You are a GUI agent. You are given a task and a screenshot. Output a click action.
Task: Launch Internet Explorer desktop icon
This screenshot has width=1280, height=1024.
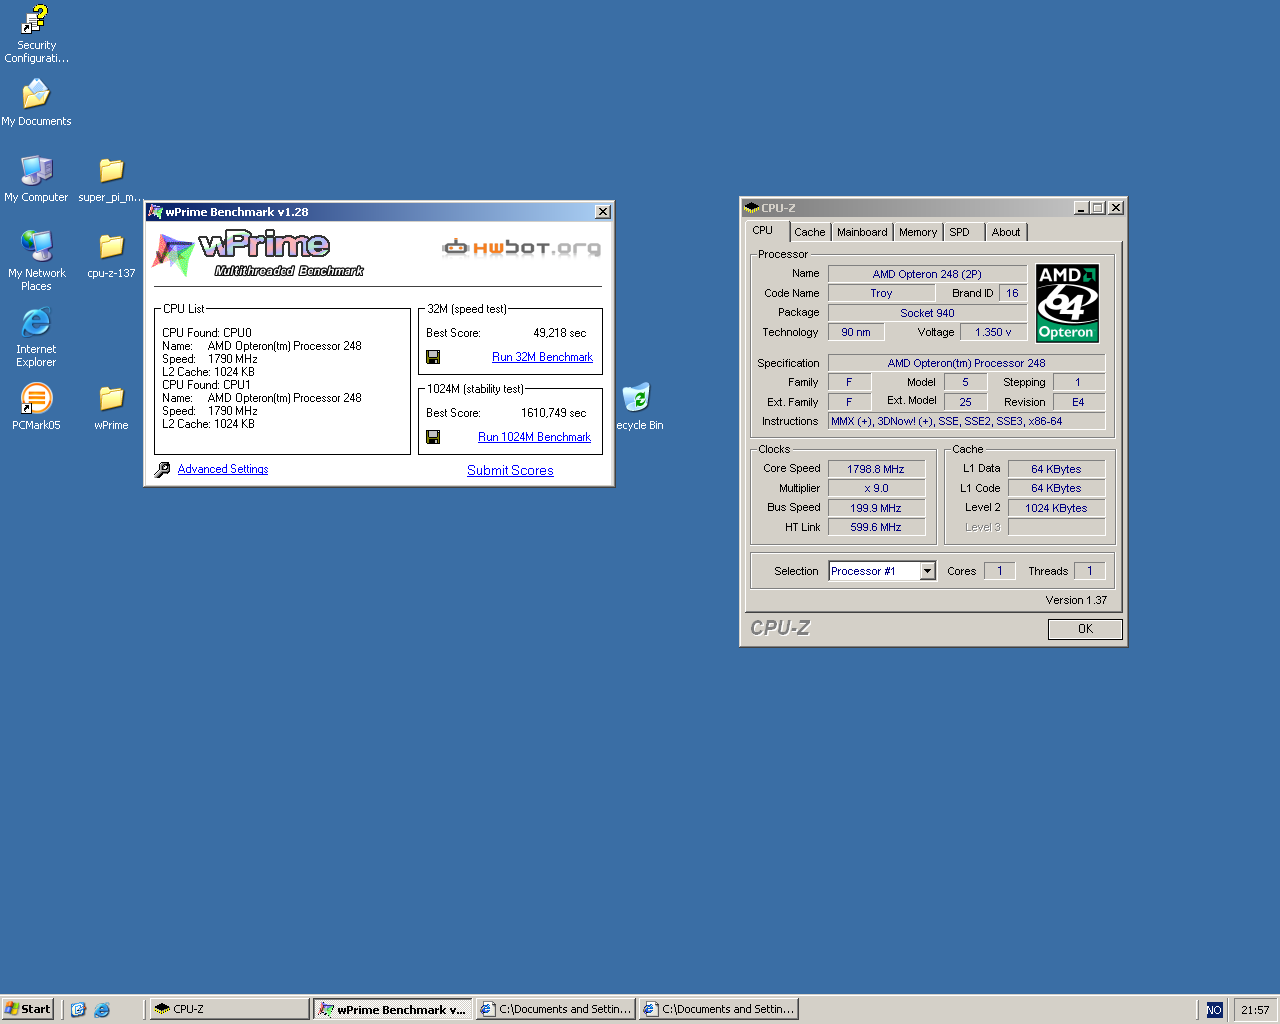pyautogui.click(x=36, y=337)
